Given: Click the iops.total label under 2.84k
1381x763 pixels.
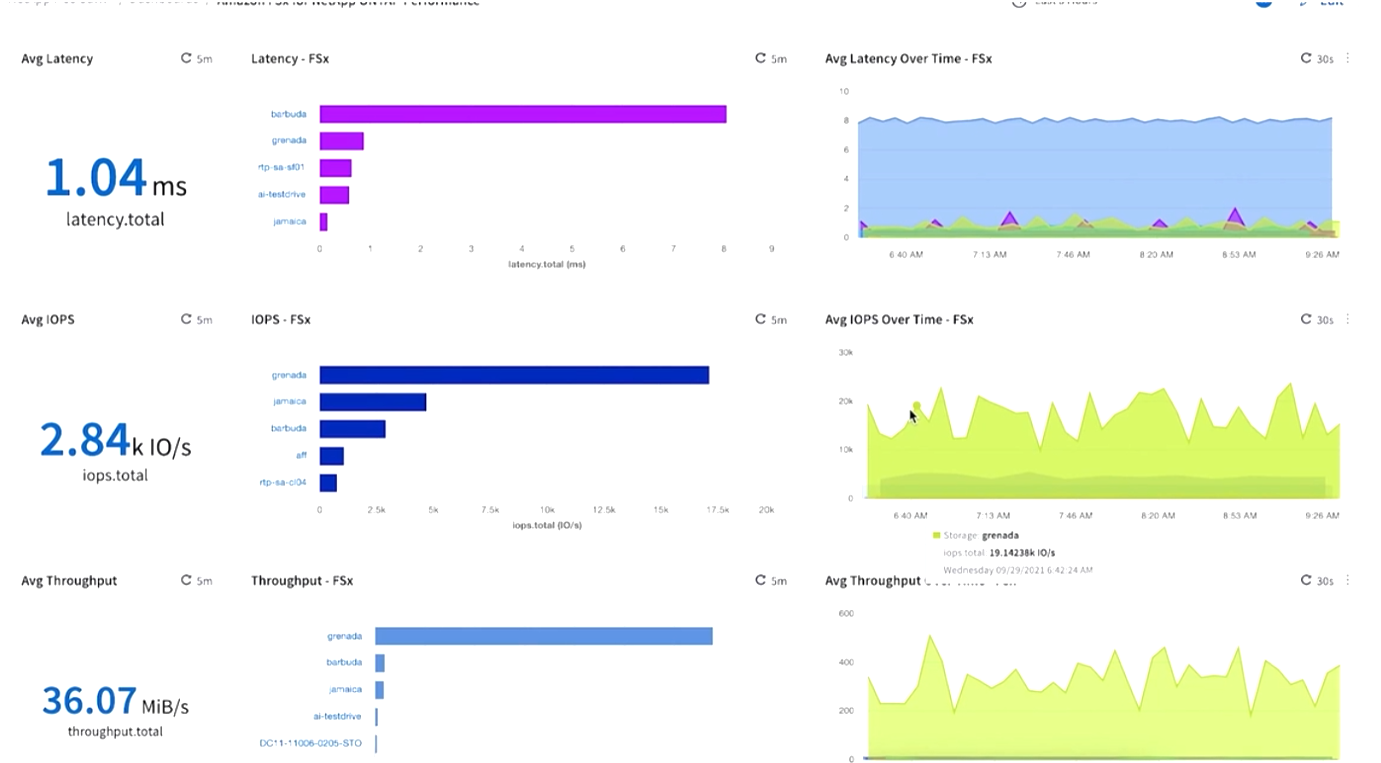Looking at the screenshot, I should point(115,476).
